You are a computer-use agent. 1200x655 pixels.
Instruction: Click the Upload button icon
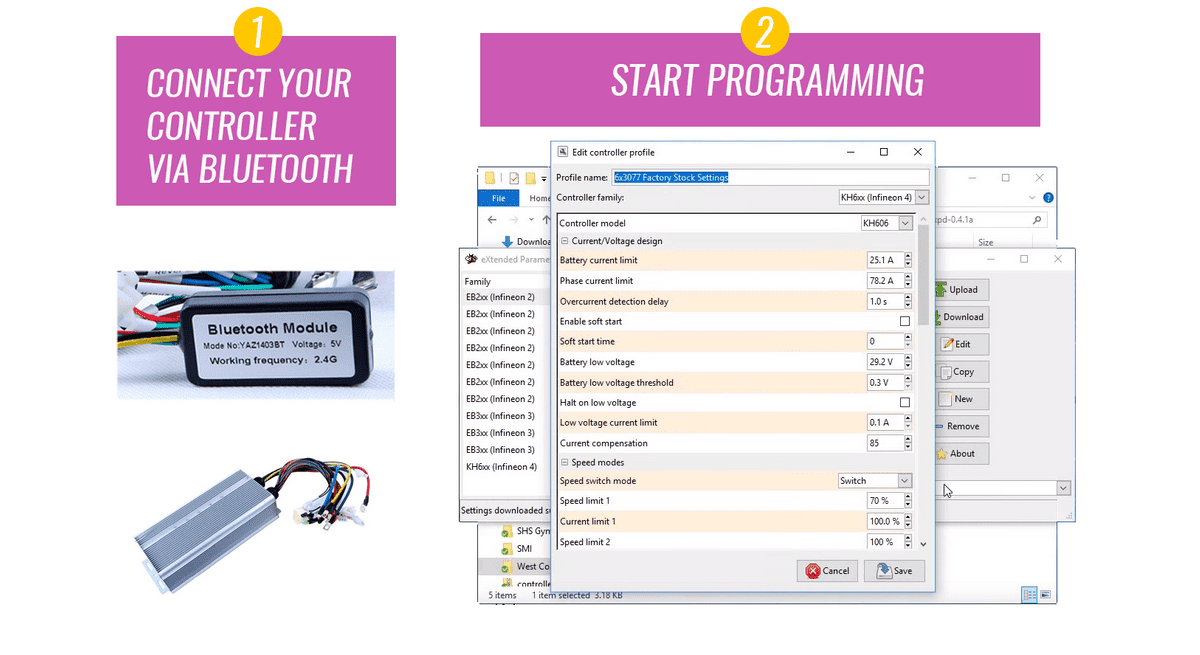[941, 290]
